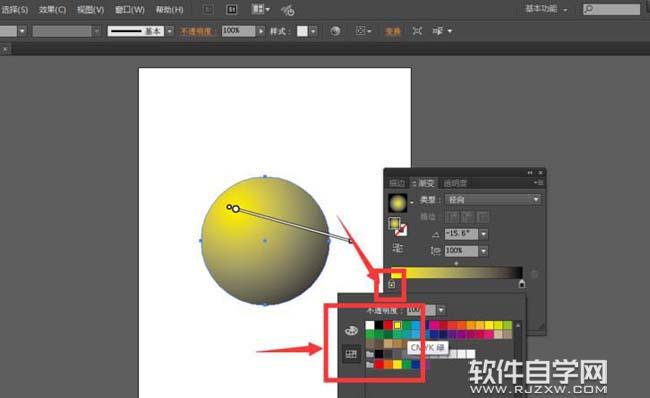650x398 pixels.
Task: Click the gradient midpoint diamond marker
Action: tap(456, 263)
